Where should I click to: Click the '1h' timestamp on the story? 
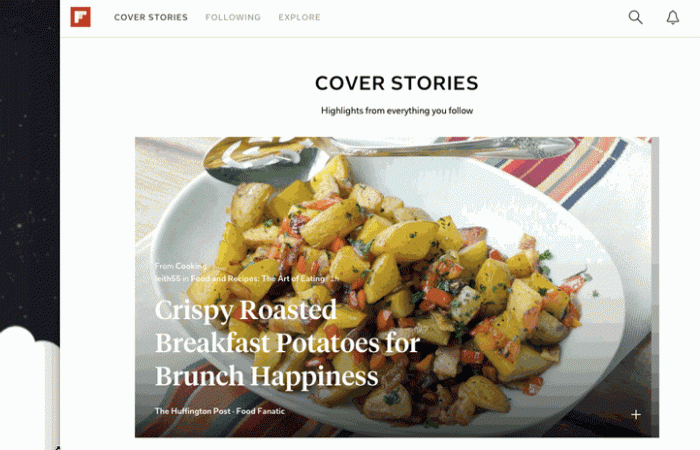[335, 279]
